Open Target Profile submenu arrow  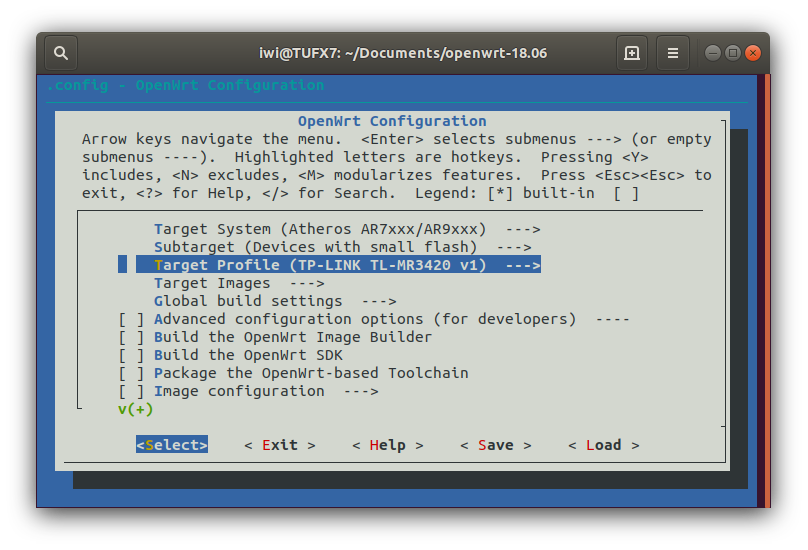tap(523, 265)
